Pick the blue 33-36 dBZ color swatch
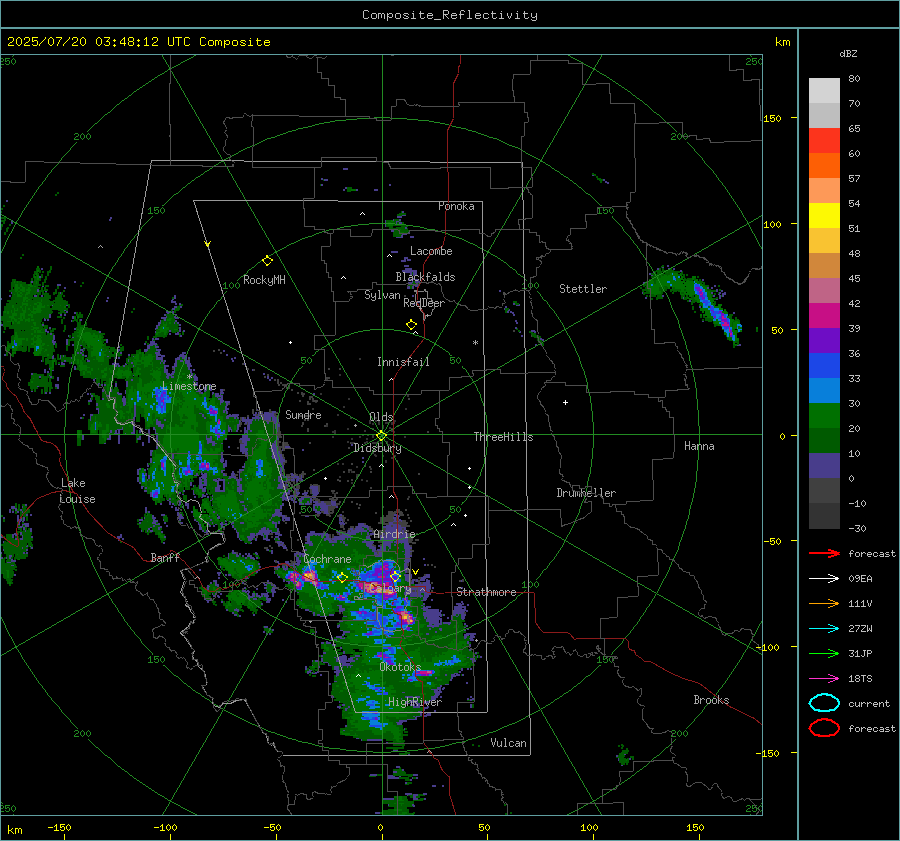Screen dimensions: 900x841 click(824, 366)
